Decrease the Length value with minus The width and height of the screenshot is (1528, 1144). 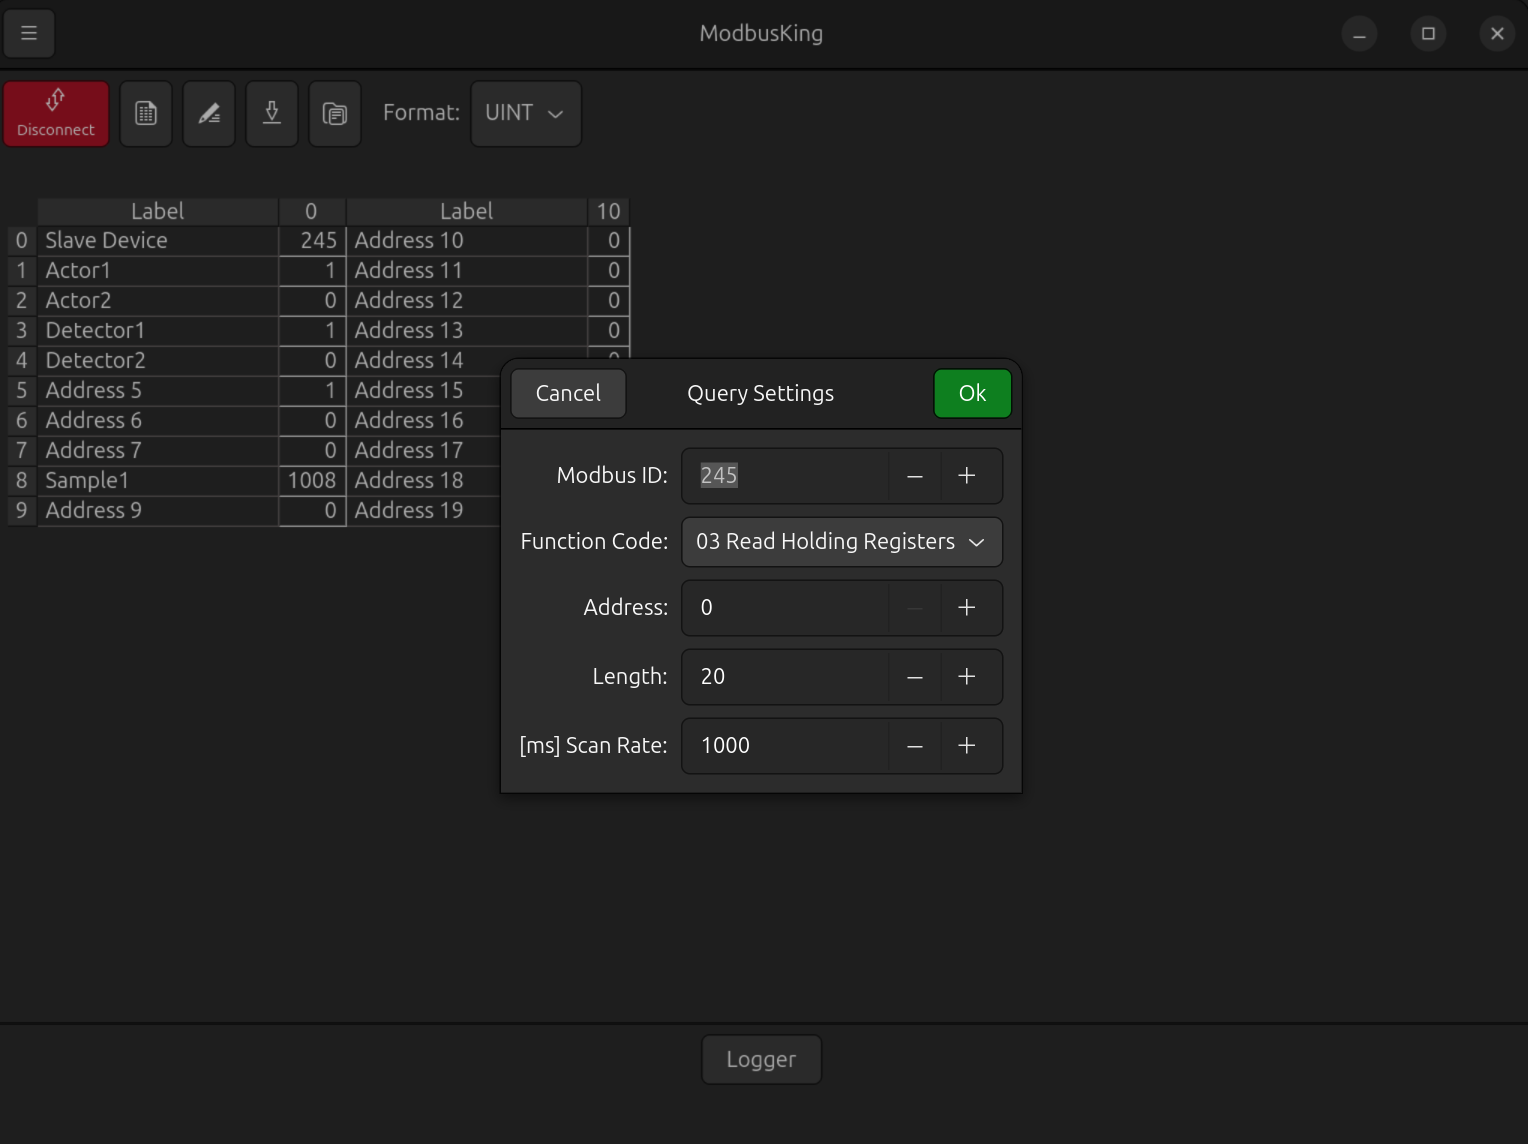(914, 677)
